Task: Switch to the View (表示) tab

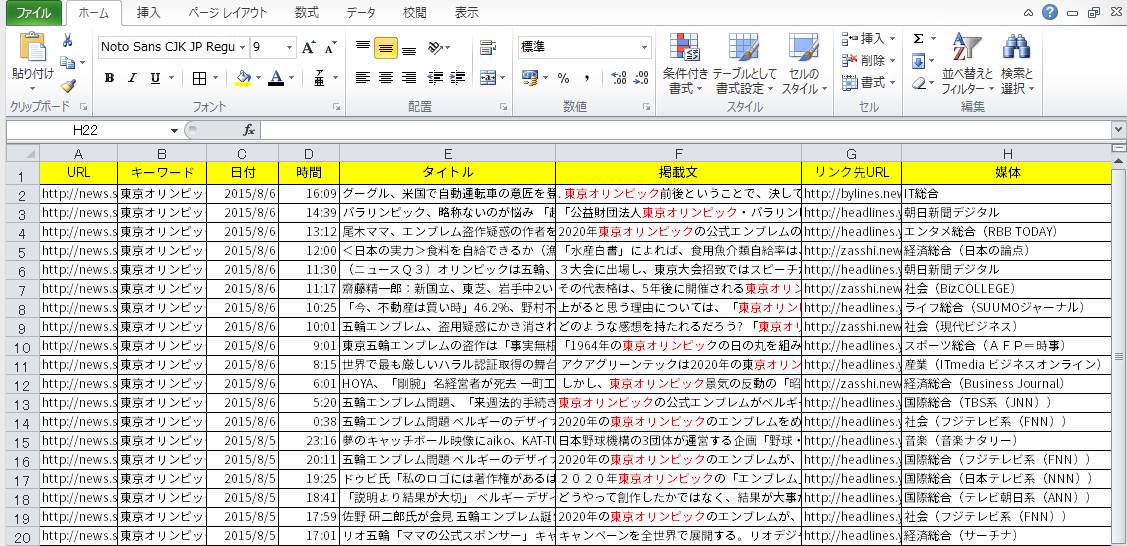Action: tap(466, 13)
